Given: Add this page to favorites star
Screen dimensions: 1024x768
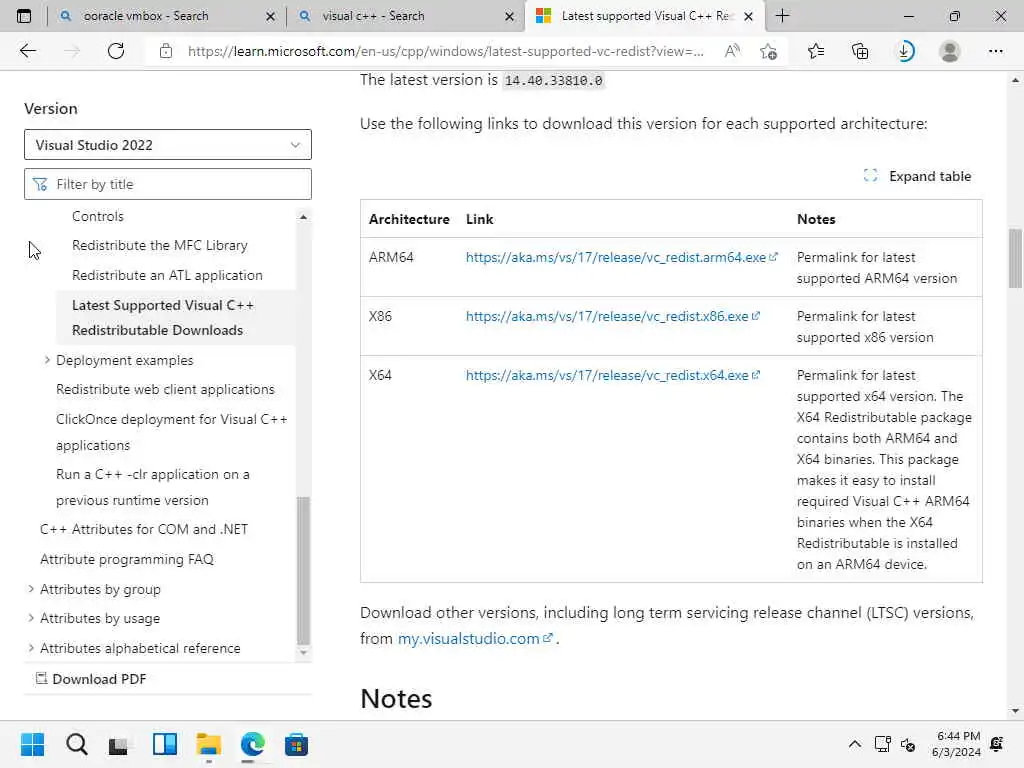Looking at the screenshot, I should point(769,51).
